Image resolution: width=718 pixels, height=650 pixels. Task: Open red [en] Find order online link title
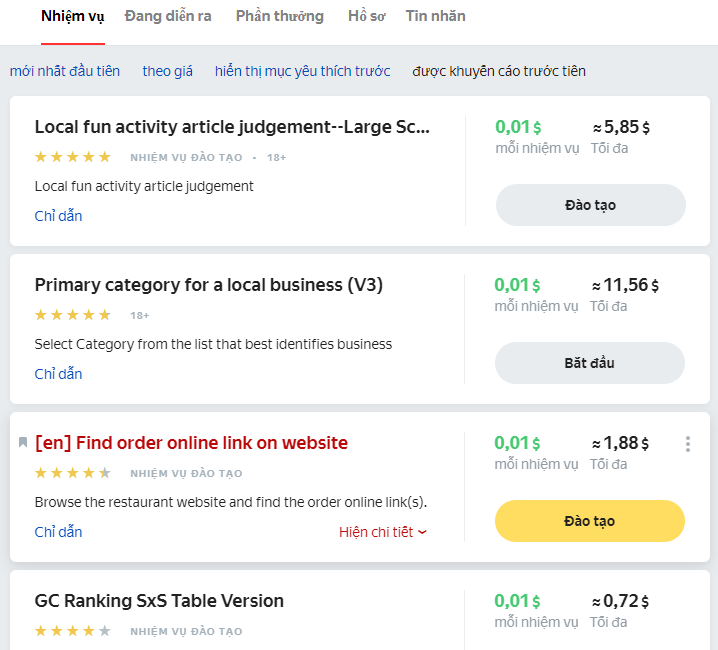point(191,443)
